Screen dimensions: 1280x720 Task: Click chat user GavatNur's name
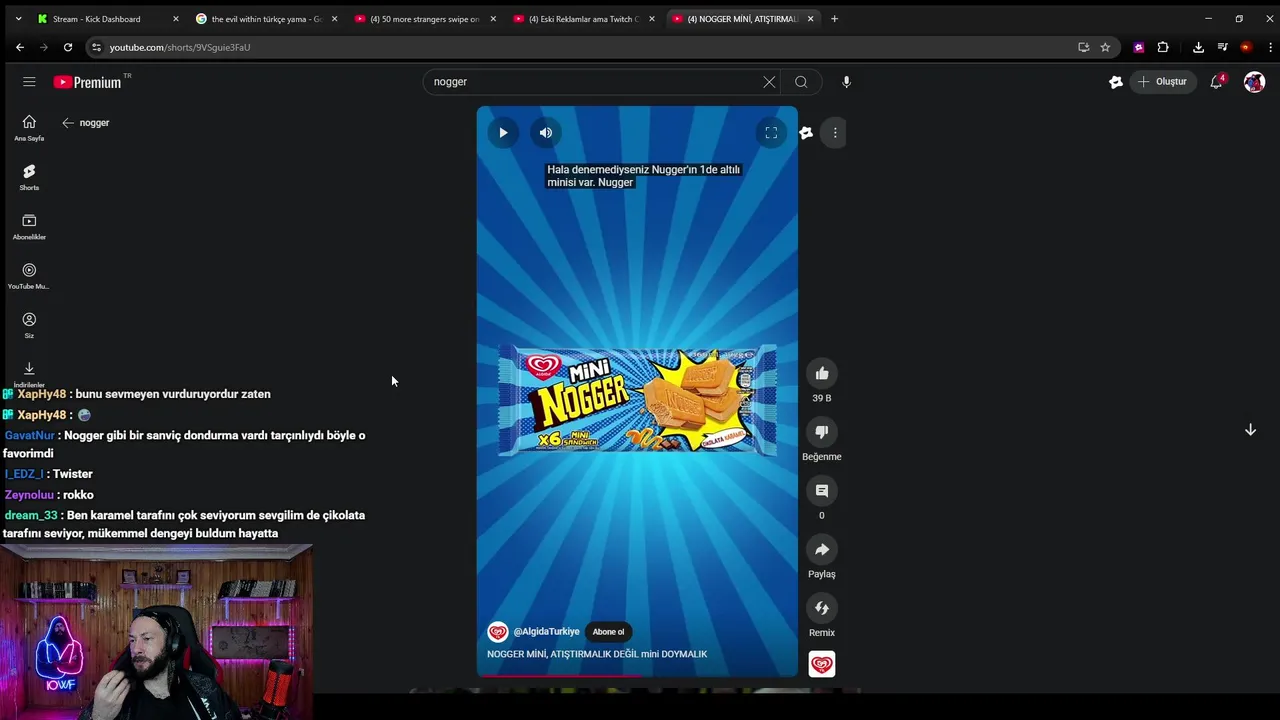click(30, 436)
